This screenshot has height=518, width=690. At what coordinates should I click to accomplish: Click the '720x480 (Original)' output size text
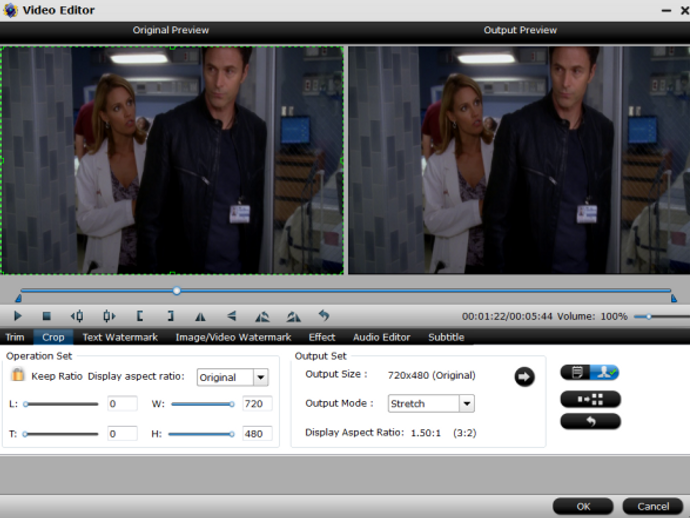coord(431,375)
